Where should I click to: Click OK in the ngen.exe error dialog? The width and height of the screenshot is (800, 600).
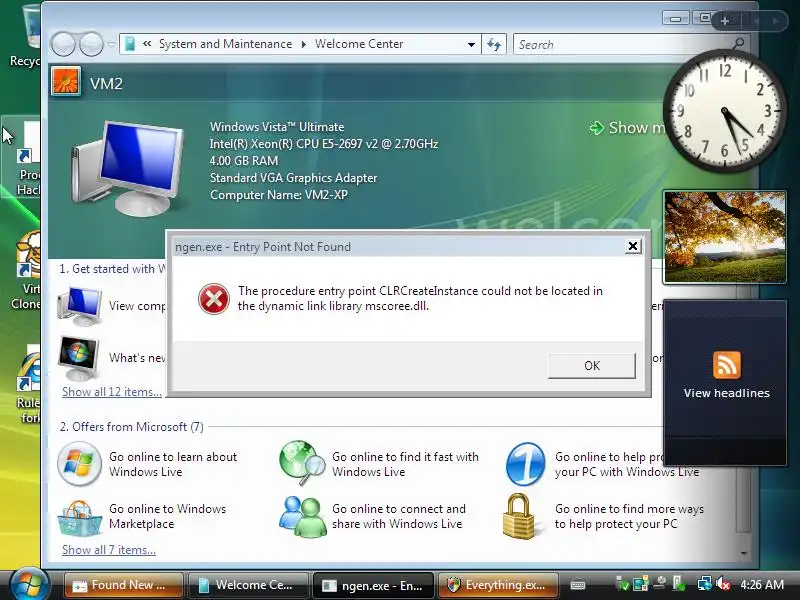(592, 365)
